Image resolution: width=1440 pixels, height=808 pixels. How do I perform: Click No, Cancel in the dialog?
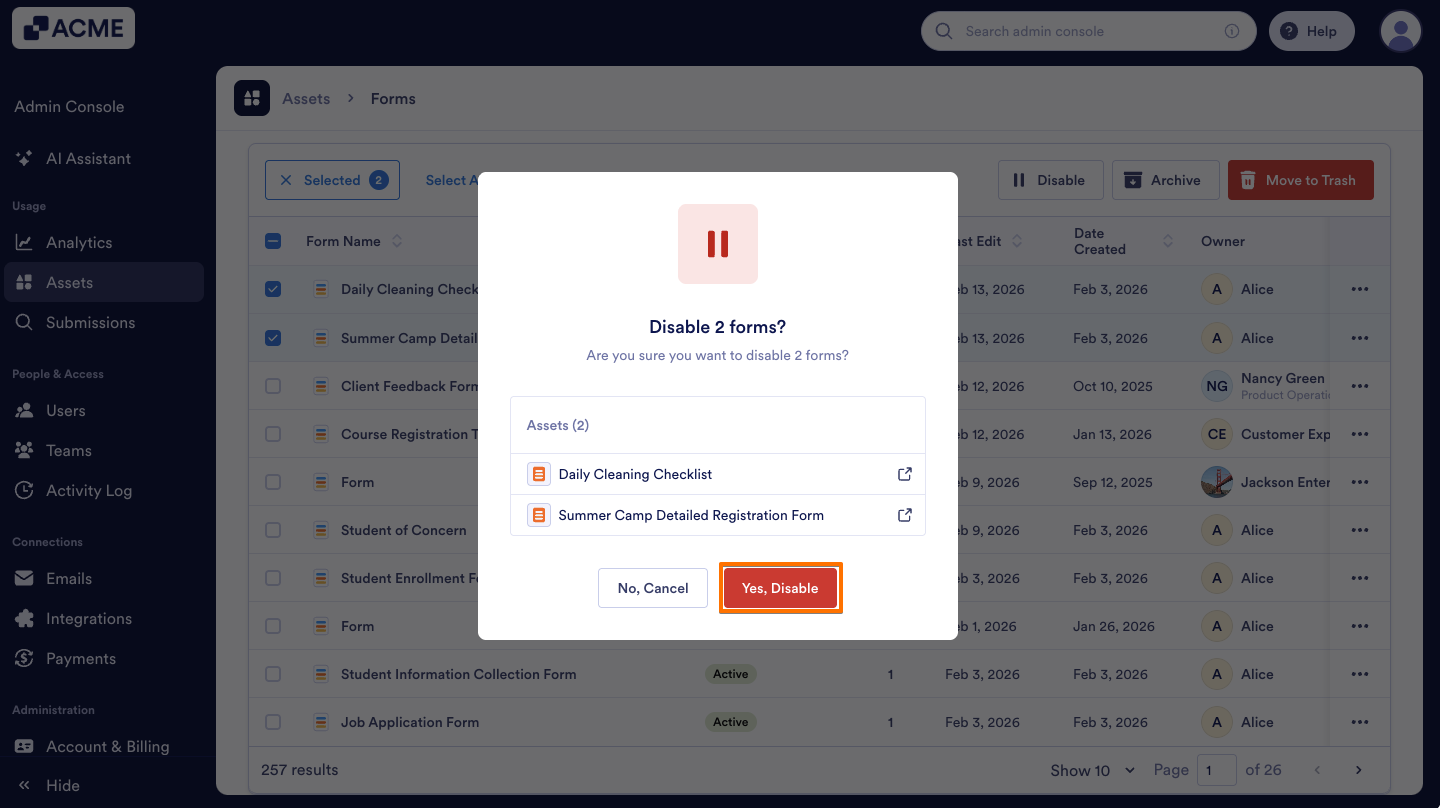653,588
